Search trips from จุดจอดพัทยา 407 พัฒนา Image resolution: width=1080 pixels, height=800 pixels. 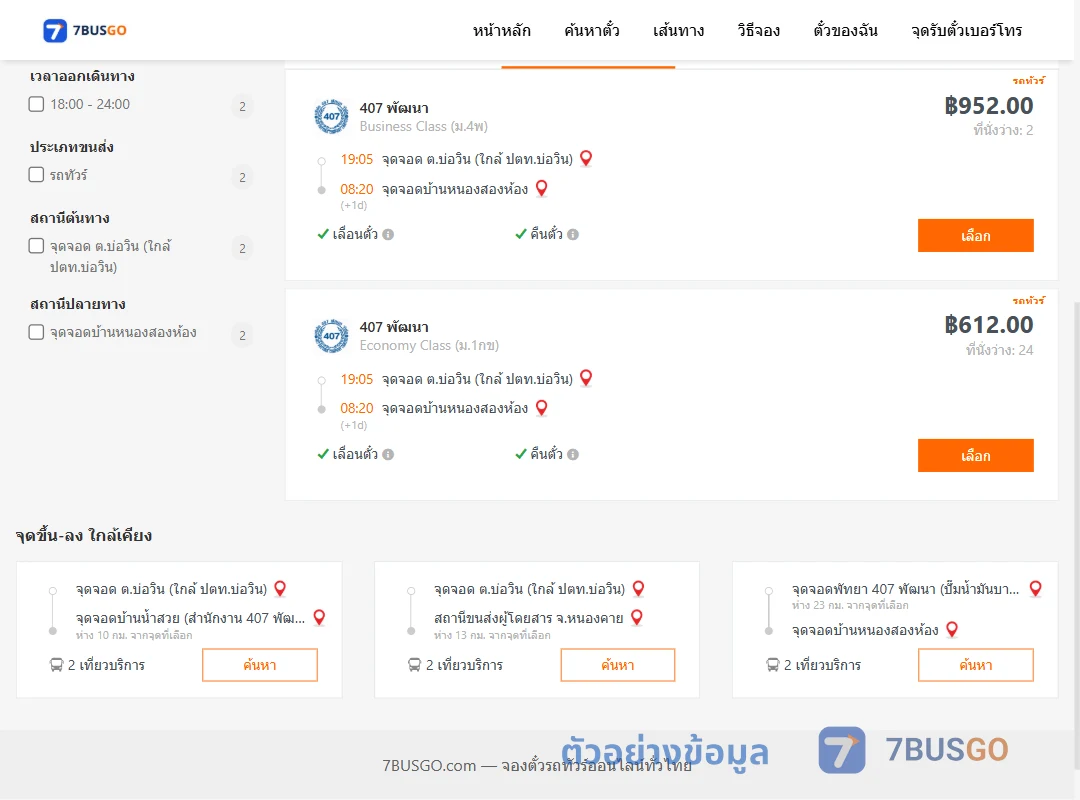coord(975,665)
